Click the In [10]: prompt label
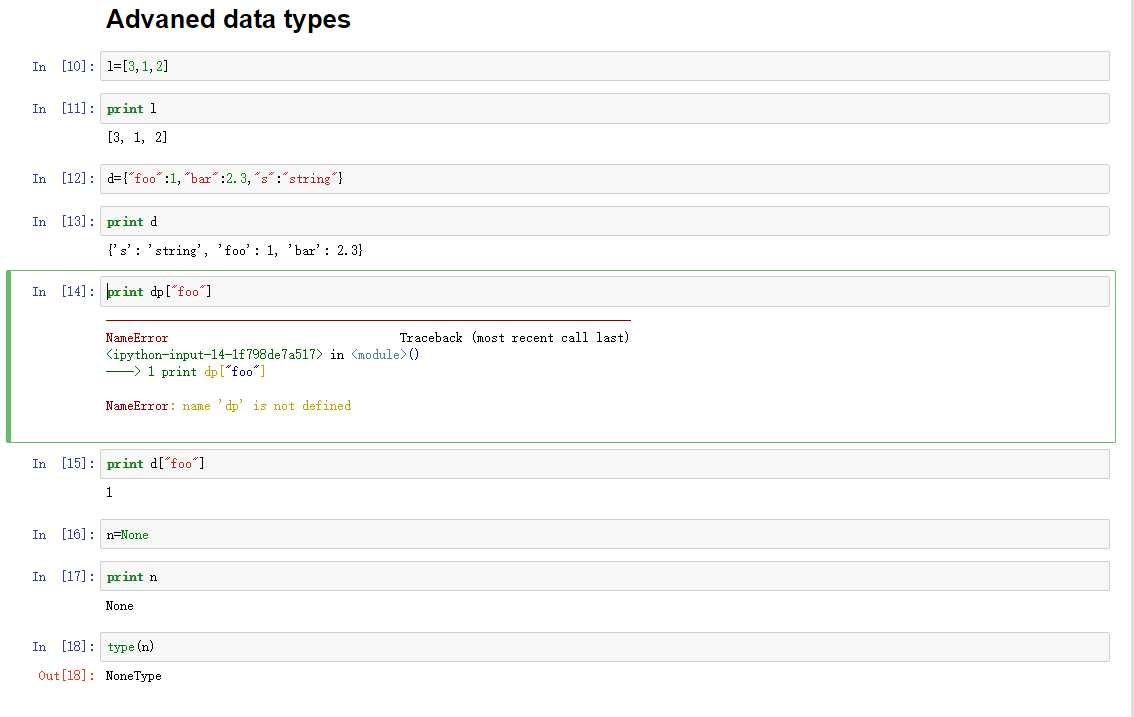 point(63,67)
